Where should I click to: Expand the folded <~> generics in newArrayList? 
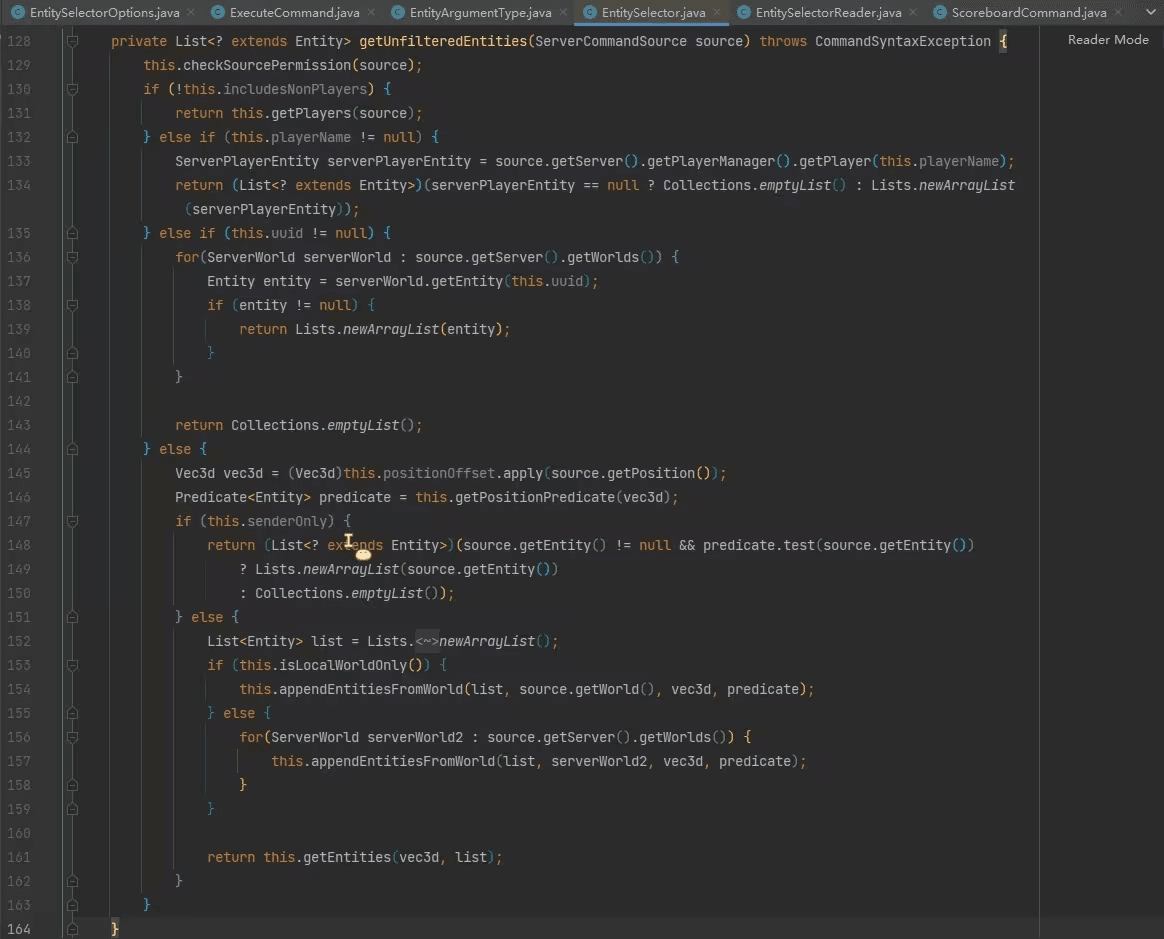click(x=427, y=641)
